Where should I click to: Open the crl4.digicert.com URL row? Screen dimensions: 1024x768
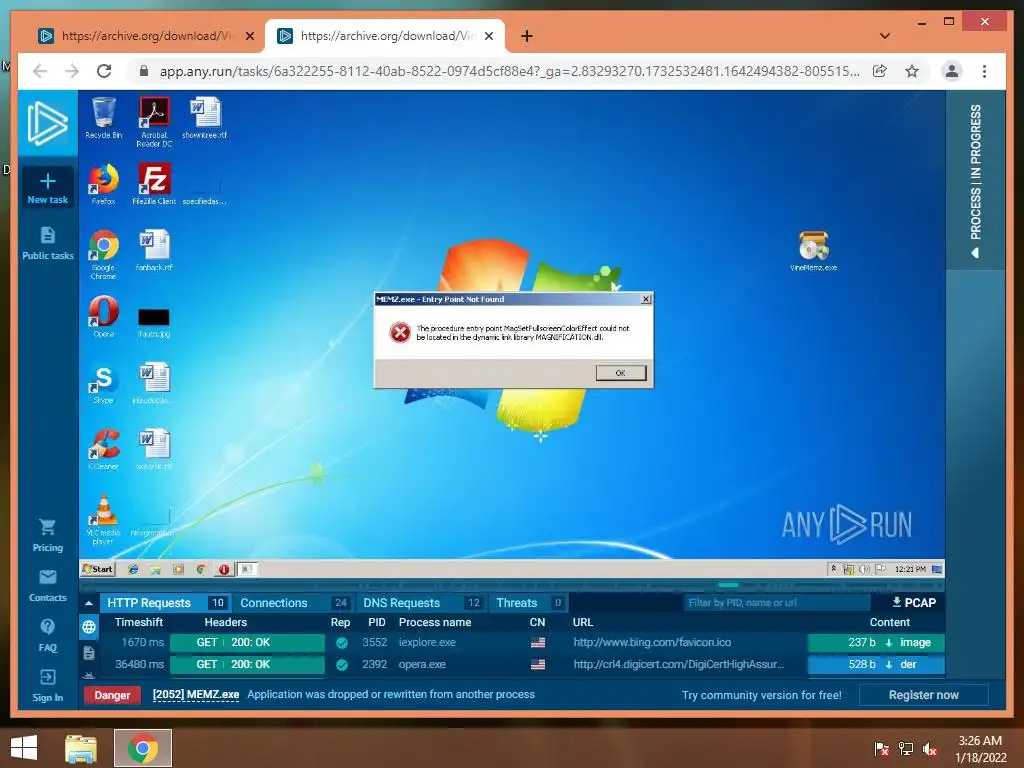tap(679, 665)
